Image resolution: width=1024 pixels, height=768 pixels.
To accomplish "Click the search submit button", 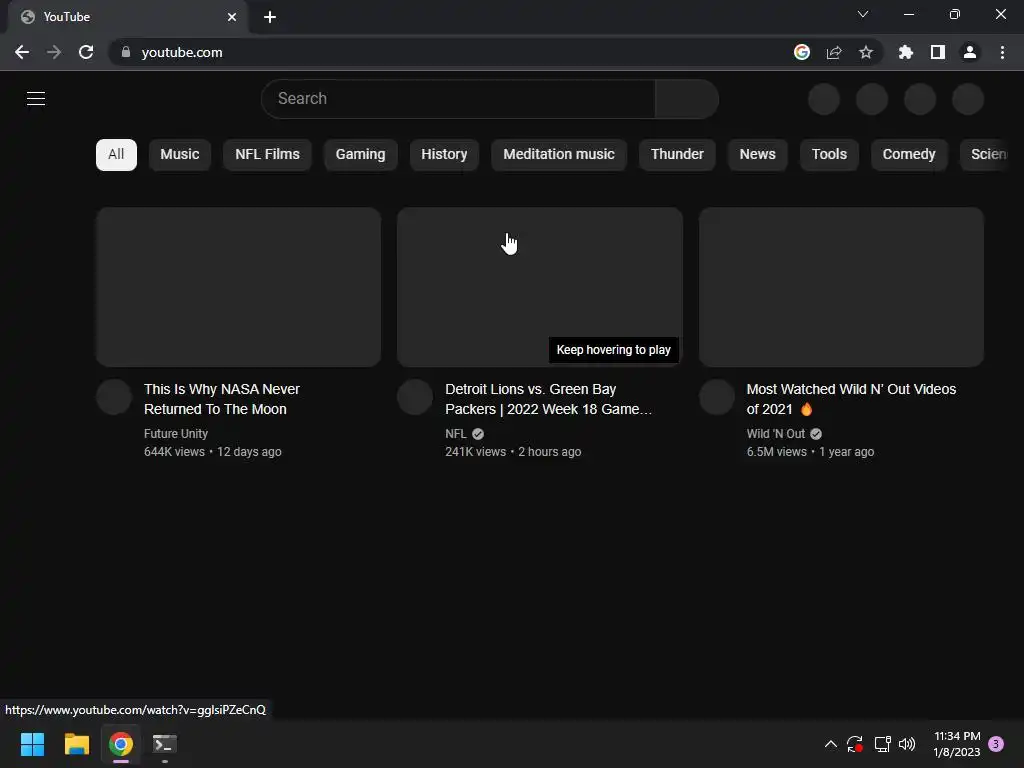I will 687,99.
